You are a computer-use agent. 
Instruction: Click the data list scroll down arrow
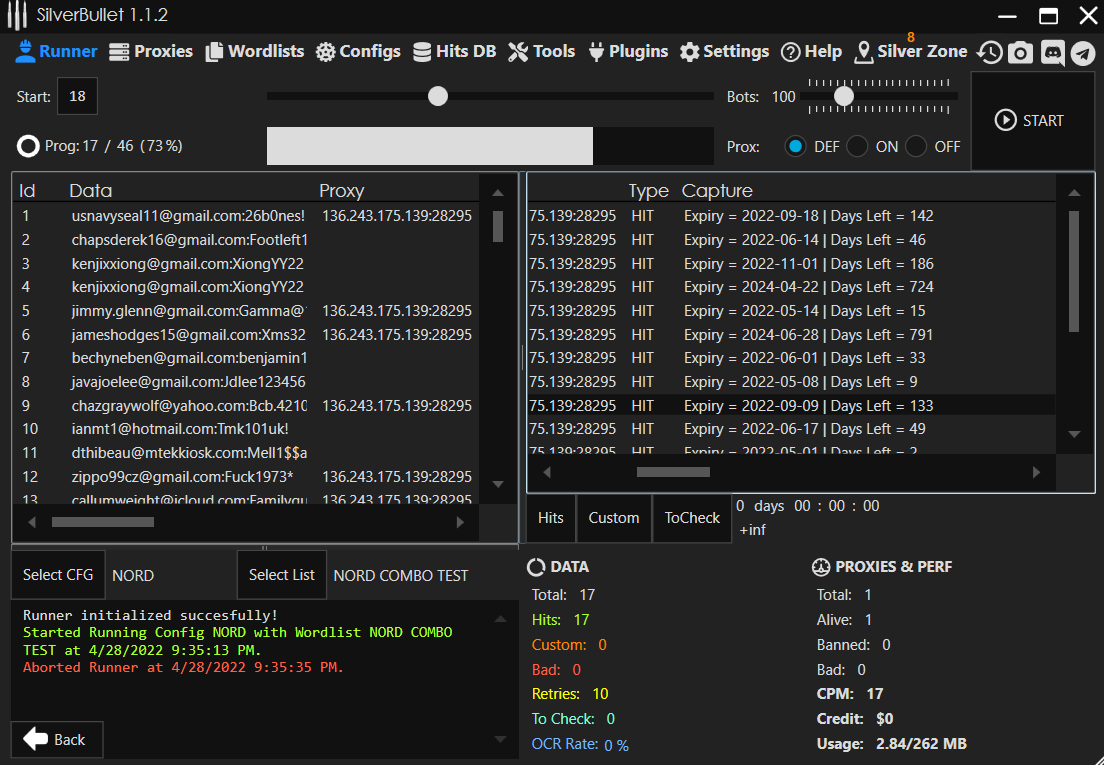(498, 484)
